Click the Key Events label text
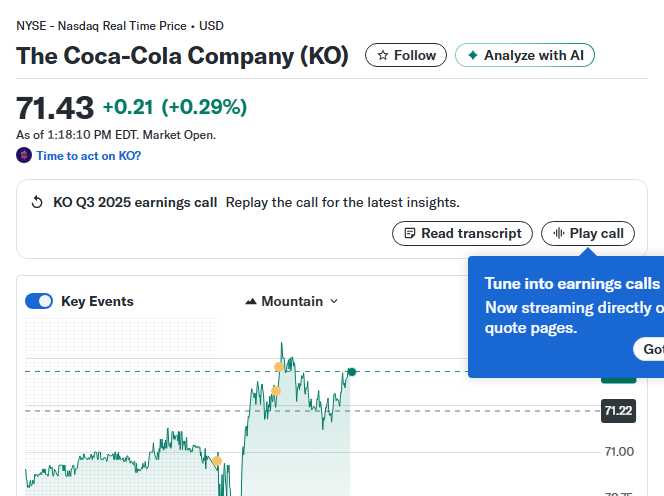The height and width of the screenshot is (496, 664). tap(97, 302)
